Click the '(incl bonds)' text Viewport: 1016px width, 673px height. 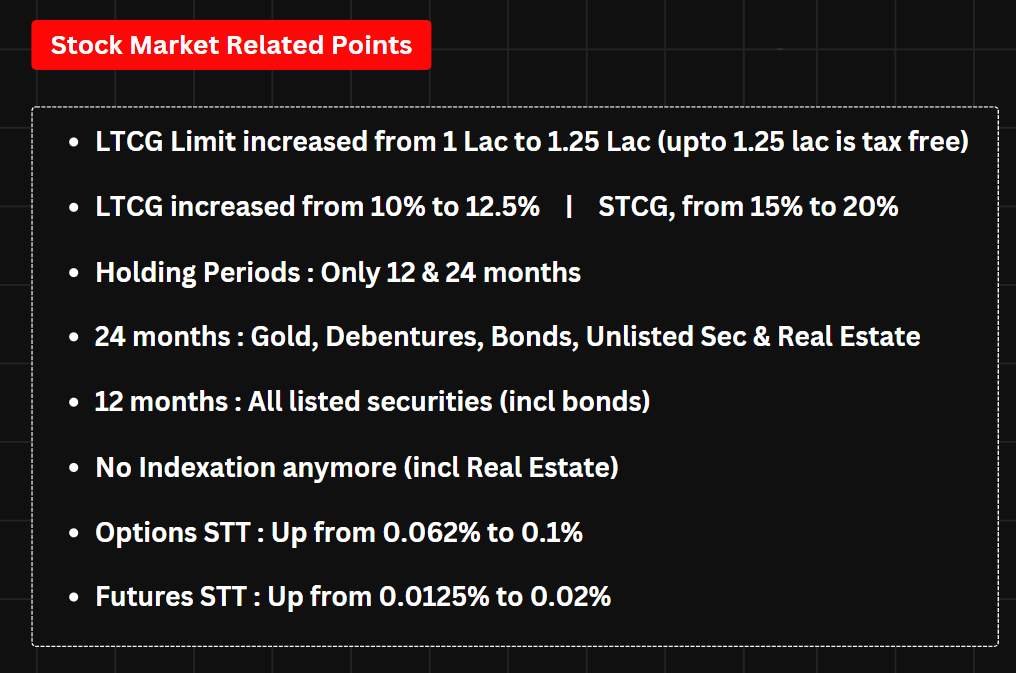pyautogui.click(x=575, y=402)
